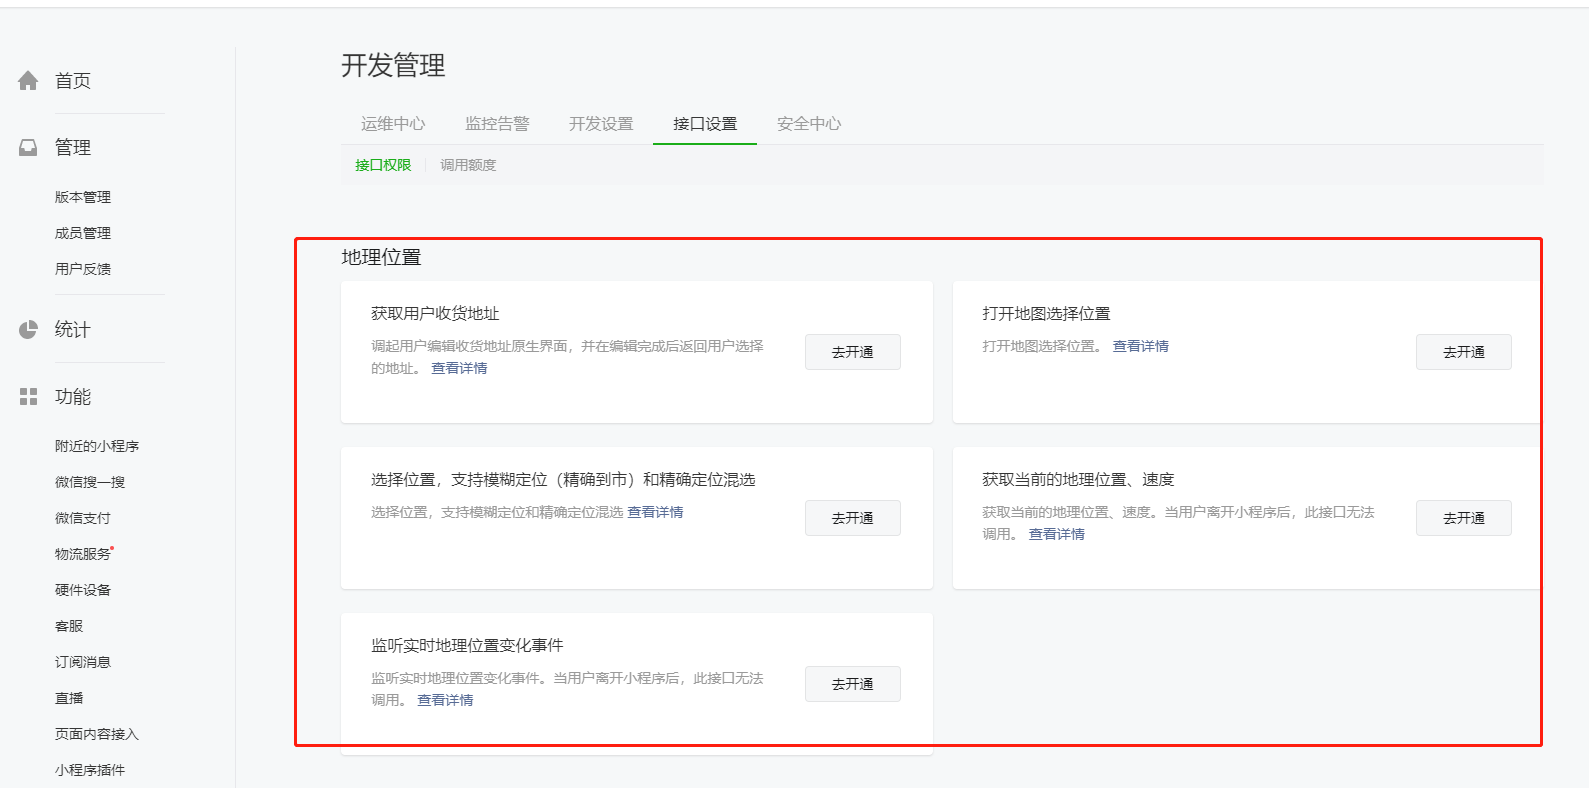The height and width of the screenshot is (788, 1589).
Task: Select 成员管理 in the sidebar
Action: pyautogui.click(x=83, y=233)
